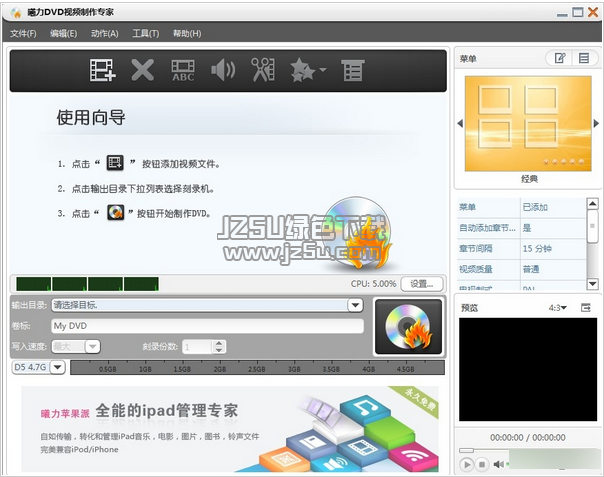
Task: Open the 帮助(H) menu
Action: (187, 34)
